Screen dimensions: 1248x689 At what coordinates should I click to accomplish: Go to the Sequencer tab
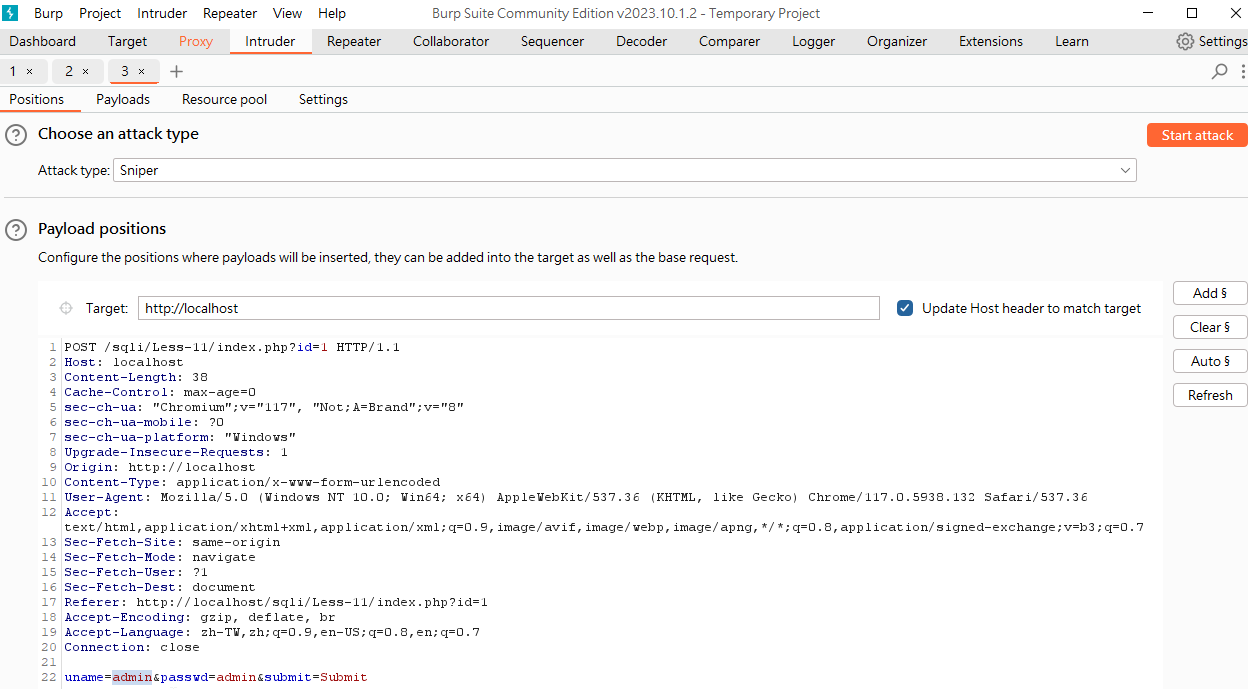552,41
